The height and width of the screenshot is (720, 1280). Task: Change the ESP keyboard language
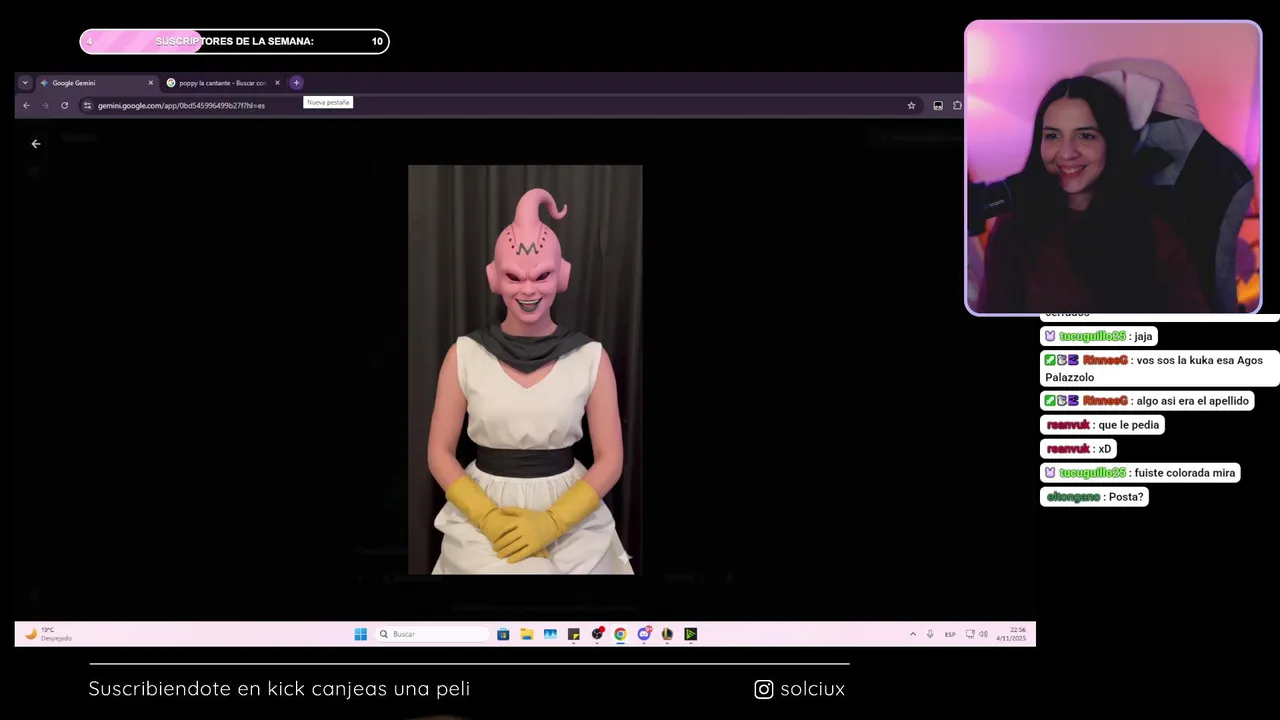[x=950, y=634]
